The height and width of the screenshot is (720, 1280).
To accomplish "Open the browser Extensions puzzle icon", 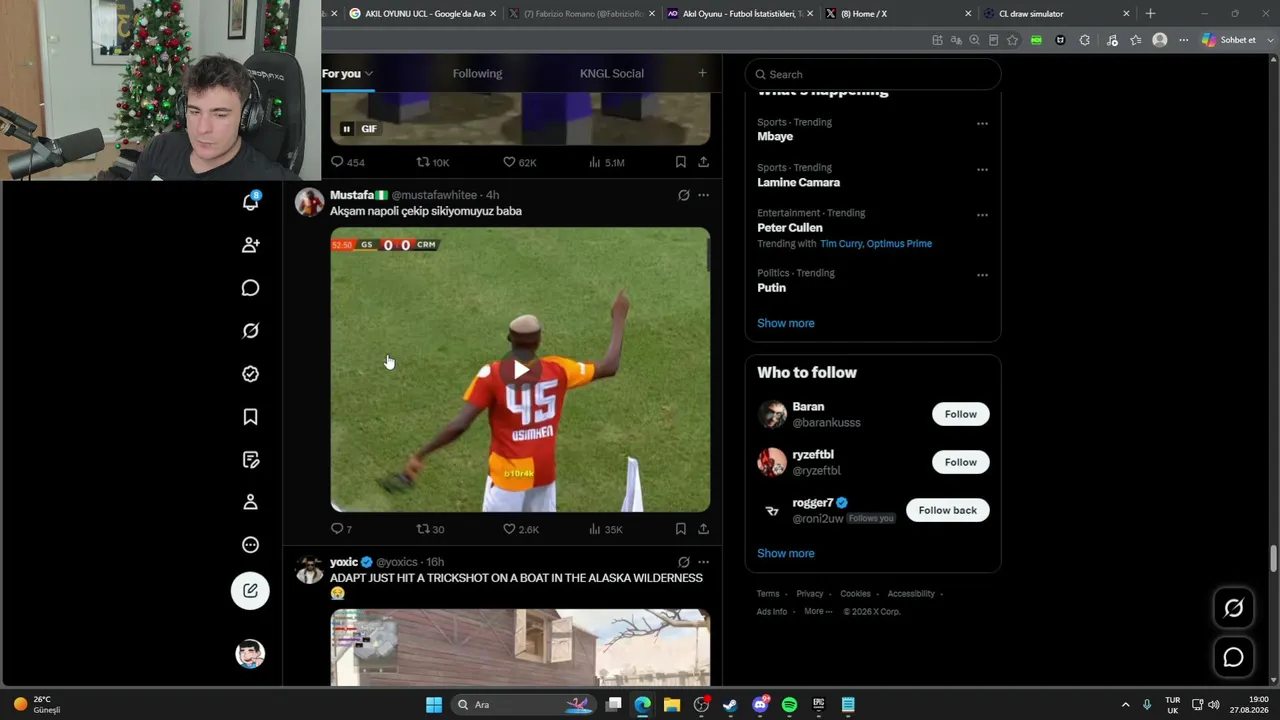I will [1084, 40].
